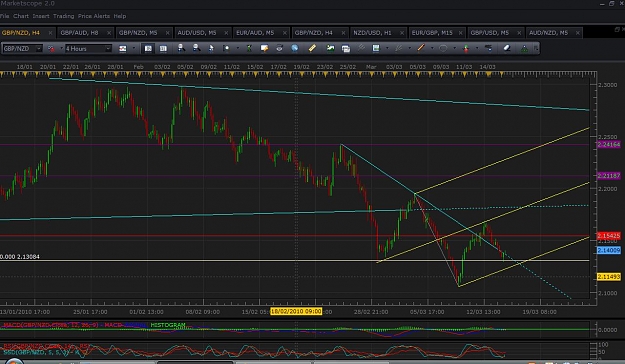Switch to the GBP/USD, M5 tab

(489, 33)
